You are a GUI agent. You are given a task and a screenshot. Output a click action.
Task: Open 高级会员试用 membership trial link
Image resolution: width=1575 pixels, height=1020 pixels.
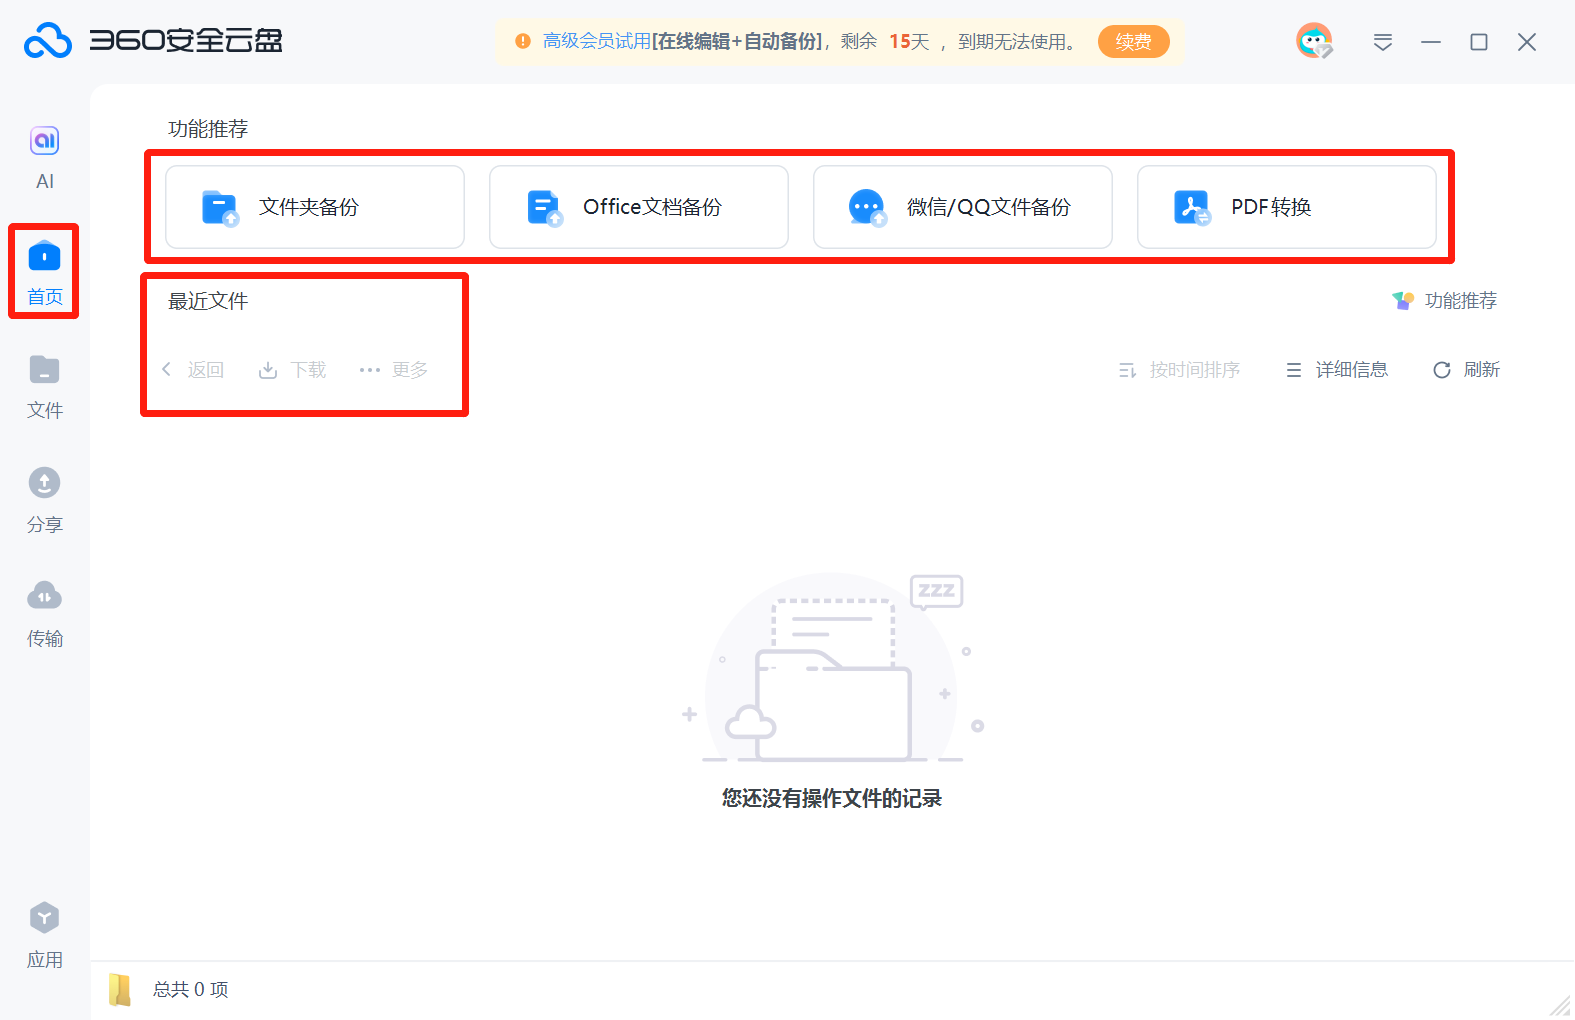click(597, 42)
